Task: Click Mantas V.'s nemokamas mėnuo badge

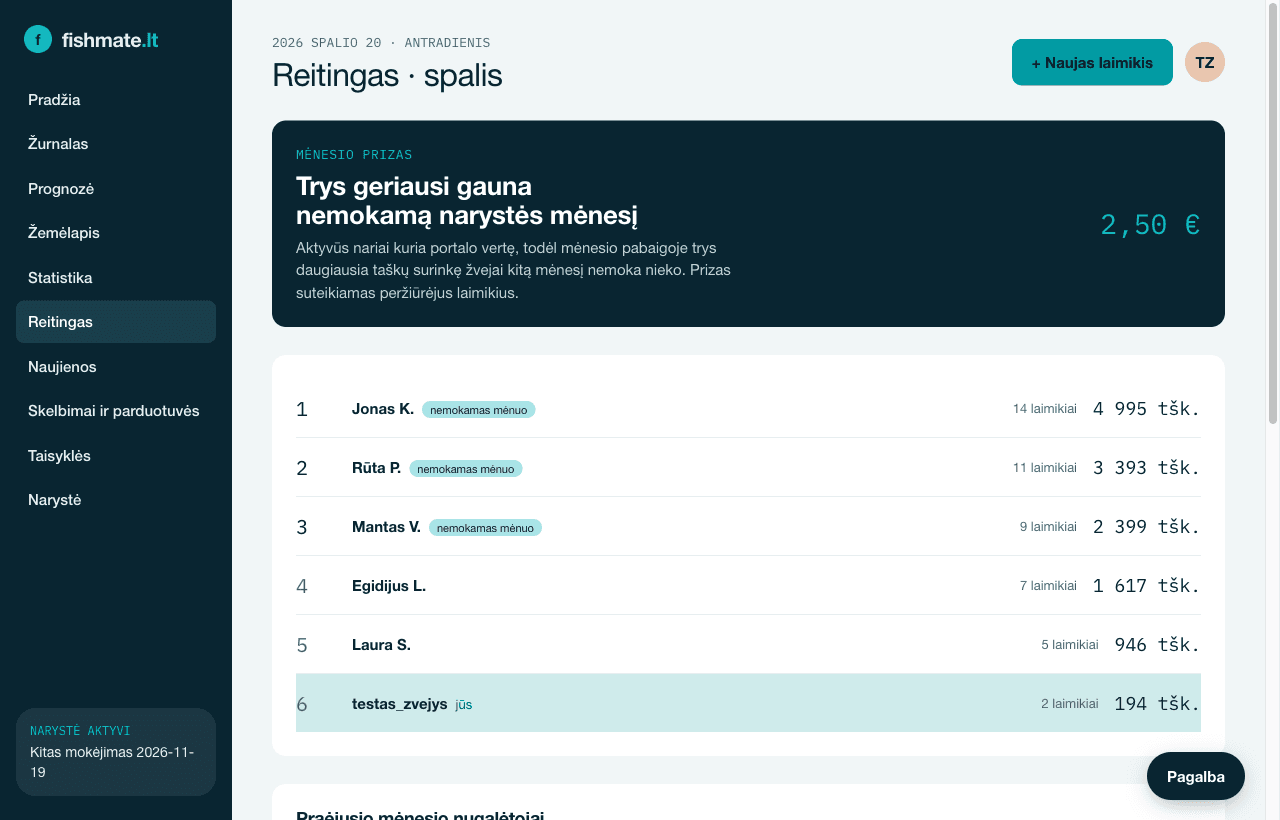Action: 485,528
